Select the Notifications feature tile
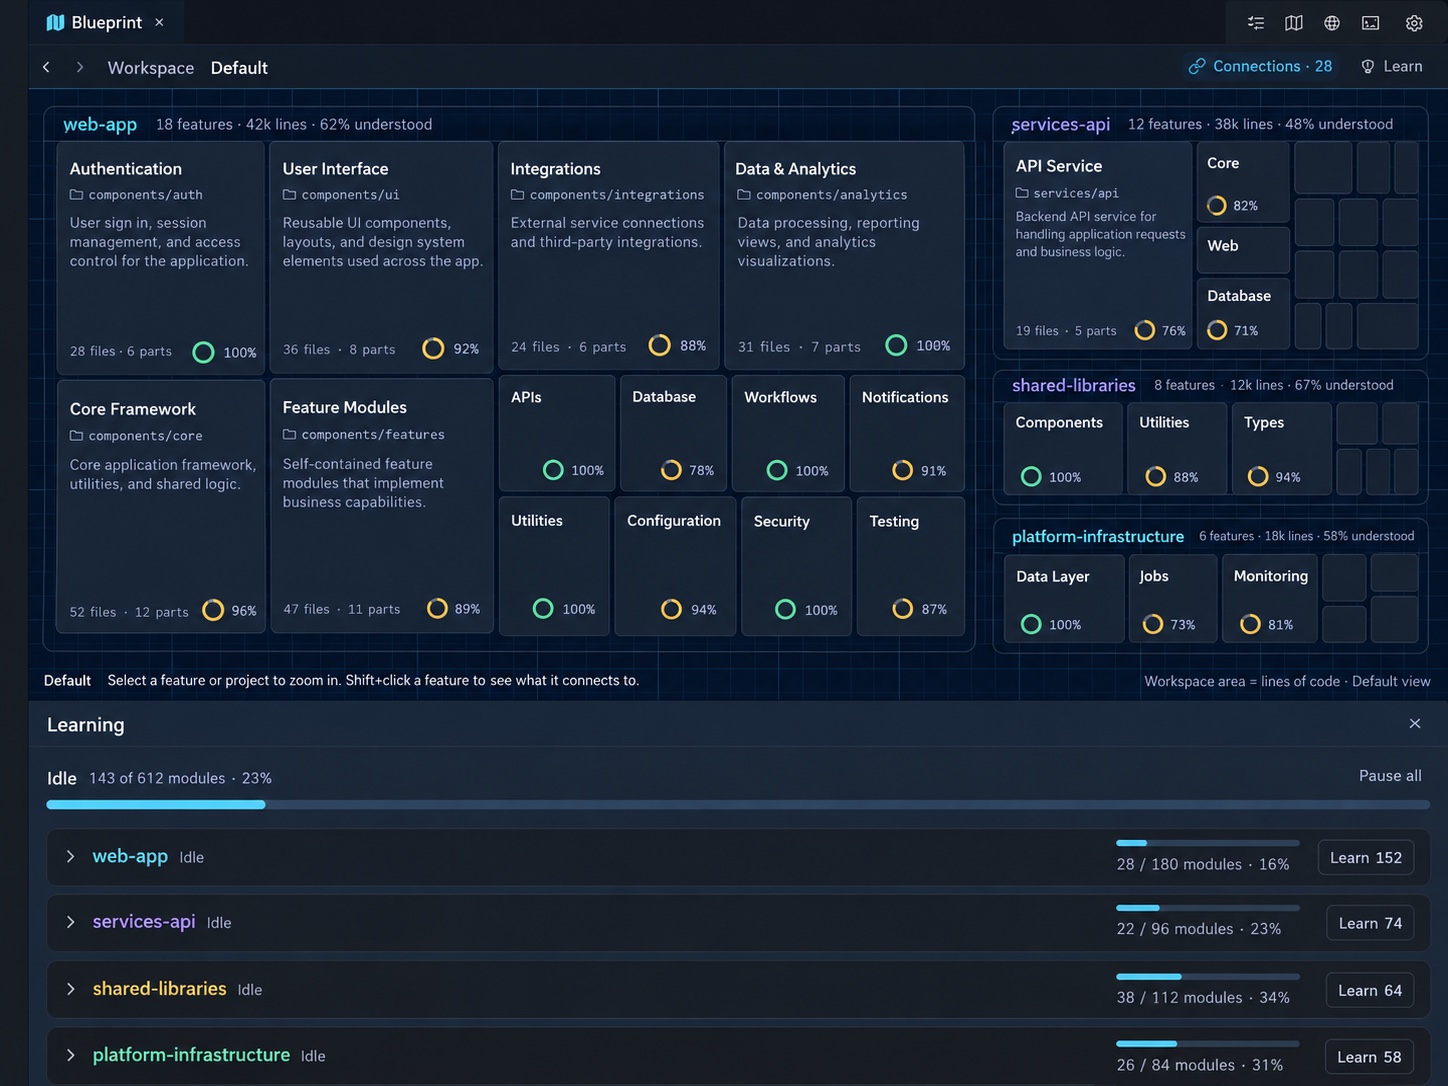Screen dimensions: 1448x1086 tap(906, 433)
